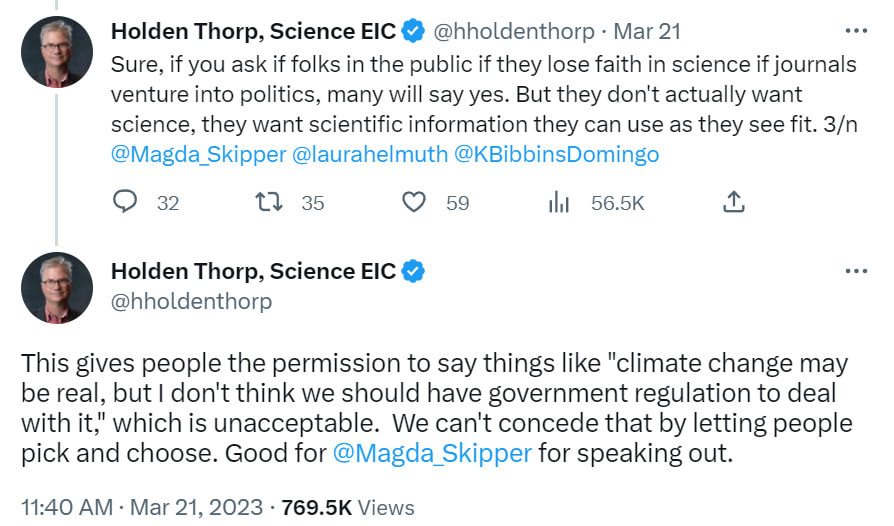
Task: Click the retweet icon showing 35
Action: (270, 203)
